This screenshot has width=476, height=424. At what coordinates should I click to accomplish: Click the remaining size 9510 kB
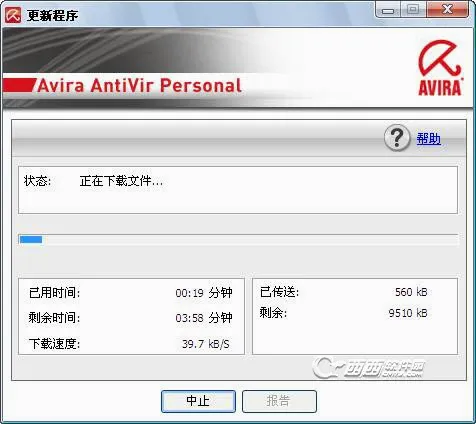click(x=408, y=313)
